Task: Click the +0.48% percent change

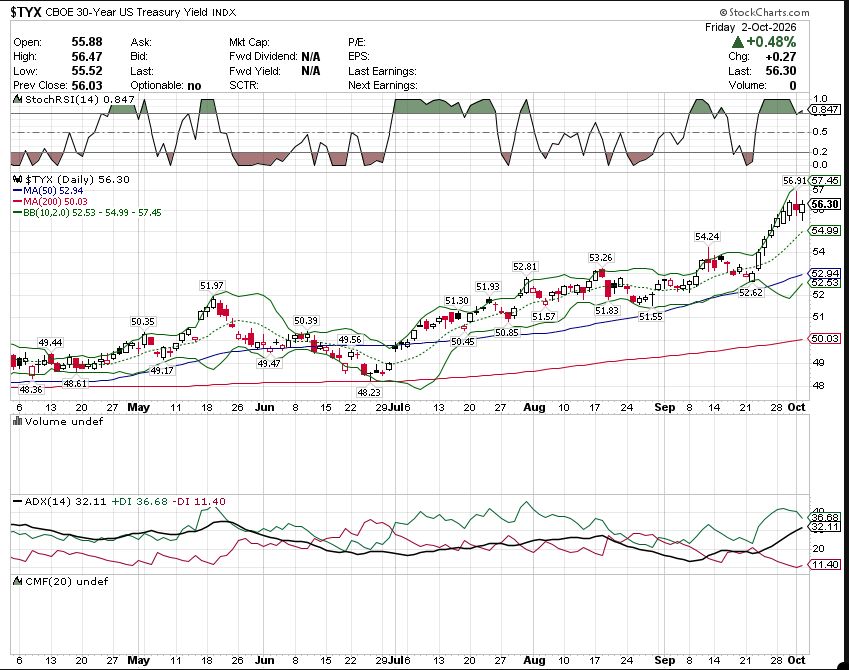Action: pyautogui.click(x=771, y=42)
